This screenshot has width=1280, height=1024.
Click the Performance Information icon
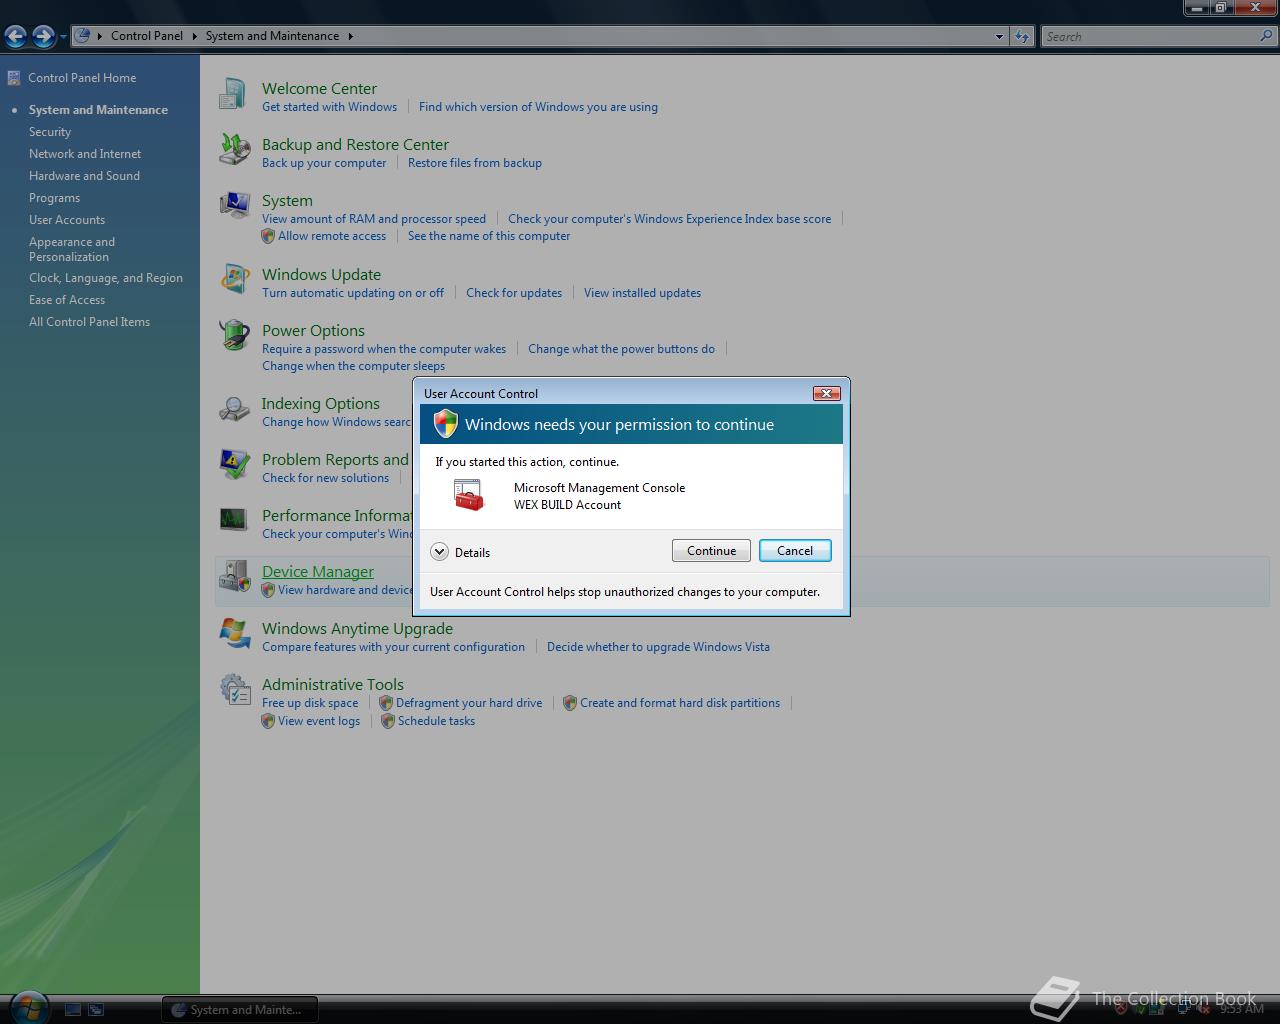pyautogui.click(x=234, y=520)
